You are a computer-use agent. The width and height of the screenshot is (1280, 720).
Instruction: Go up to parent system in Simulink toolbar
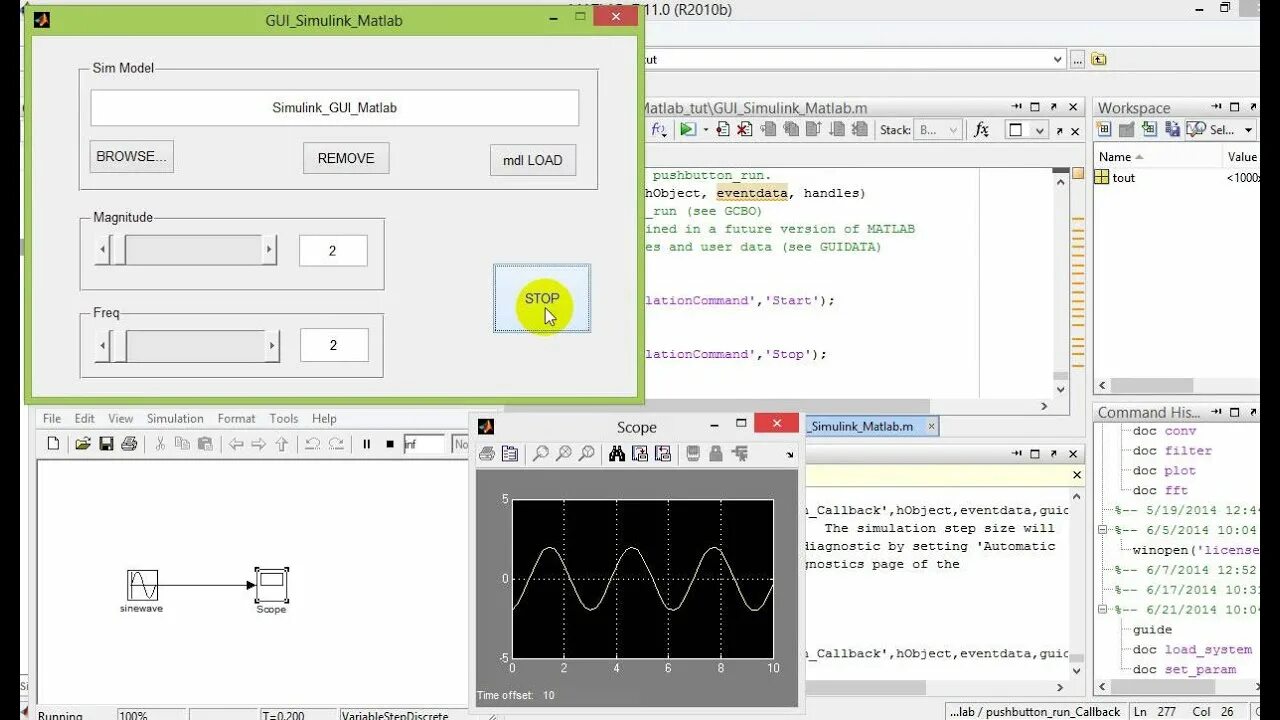click(x=282, y=444)
